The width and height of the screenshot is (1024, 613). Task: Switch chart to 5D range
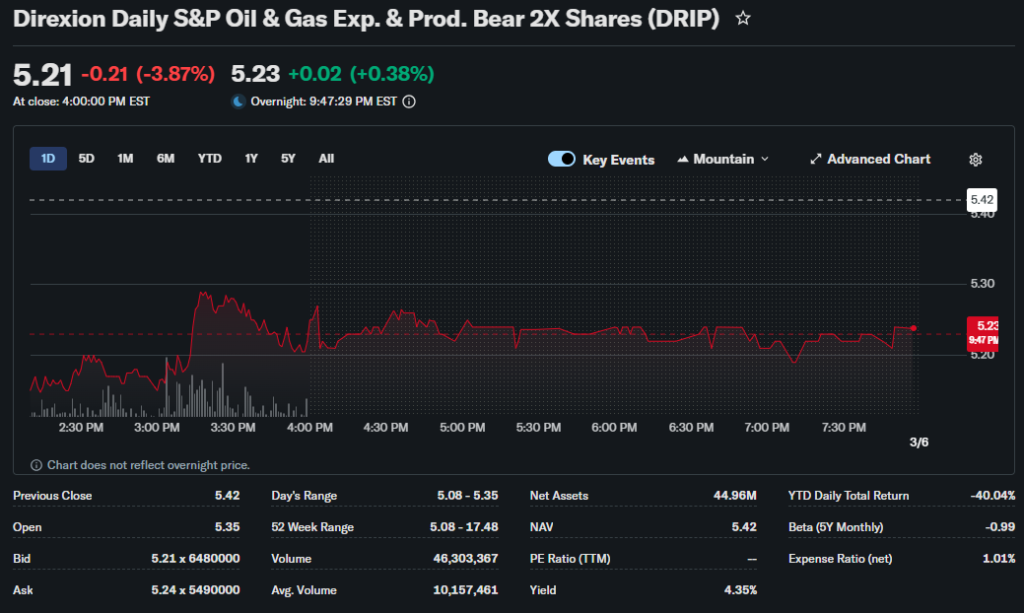[x=87, y=158]
